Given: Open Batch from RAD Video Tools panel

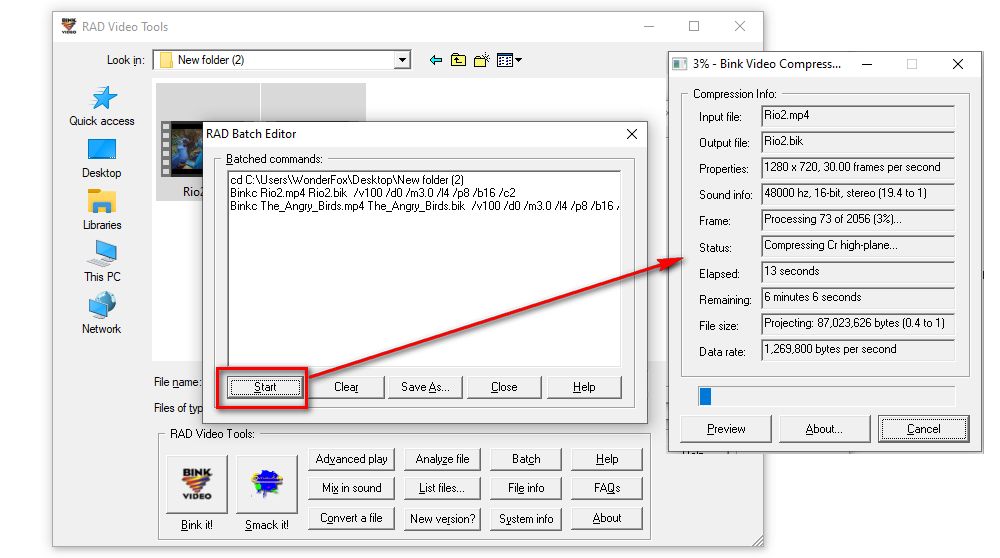Looking at the screenshot, I should click(x=526, y=459).
